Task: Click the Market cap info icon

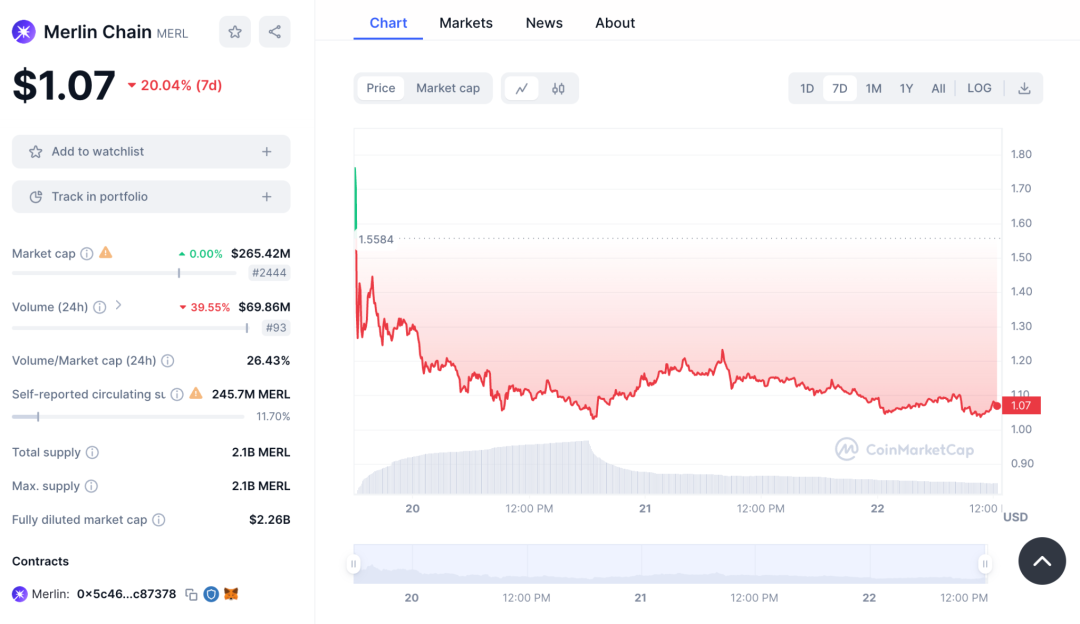Action: pyautogui.click(x=87, y=254)
